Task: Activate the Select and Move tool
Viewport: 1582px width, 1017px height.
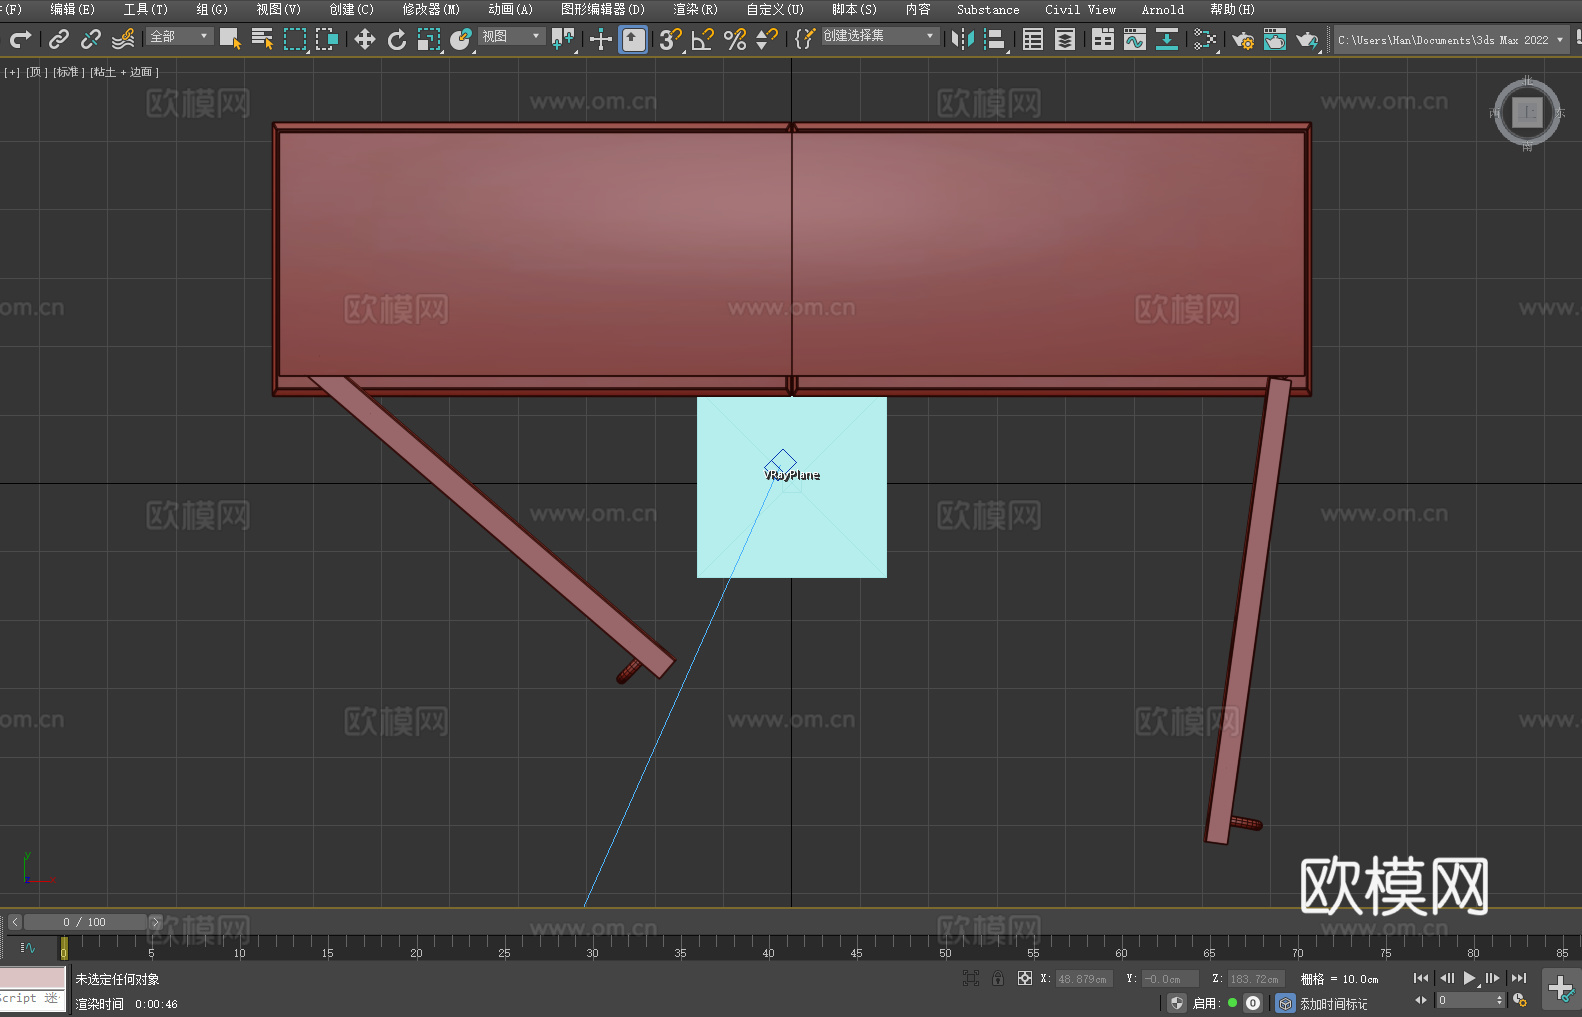Action: [365, 39]
